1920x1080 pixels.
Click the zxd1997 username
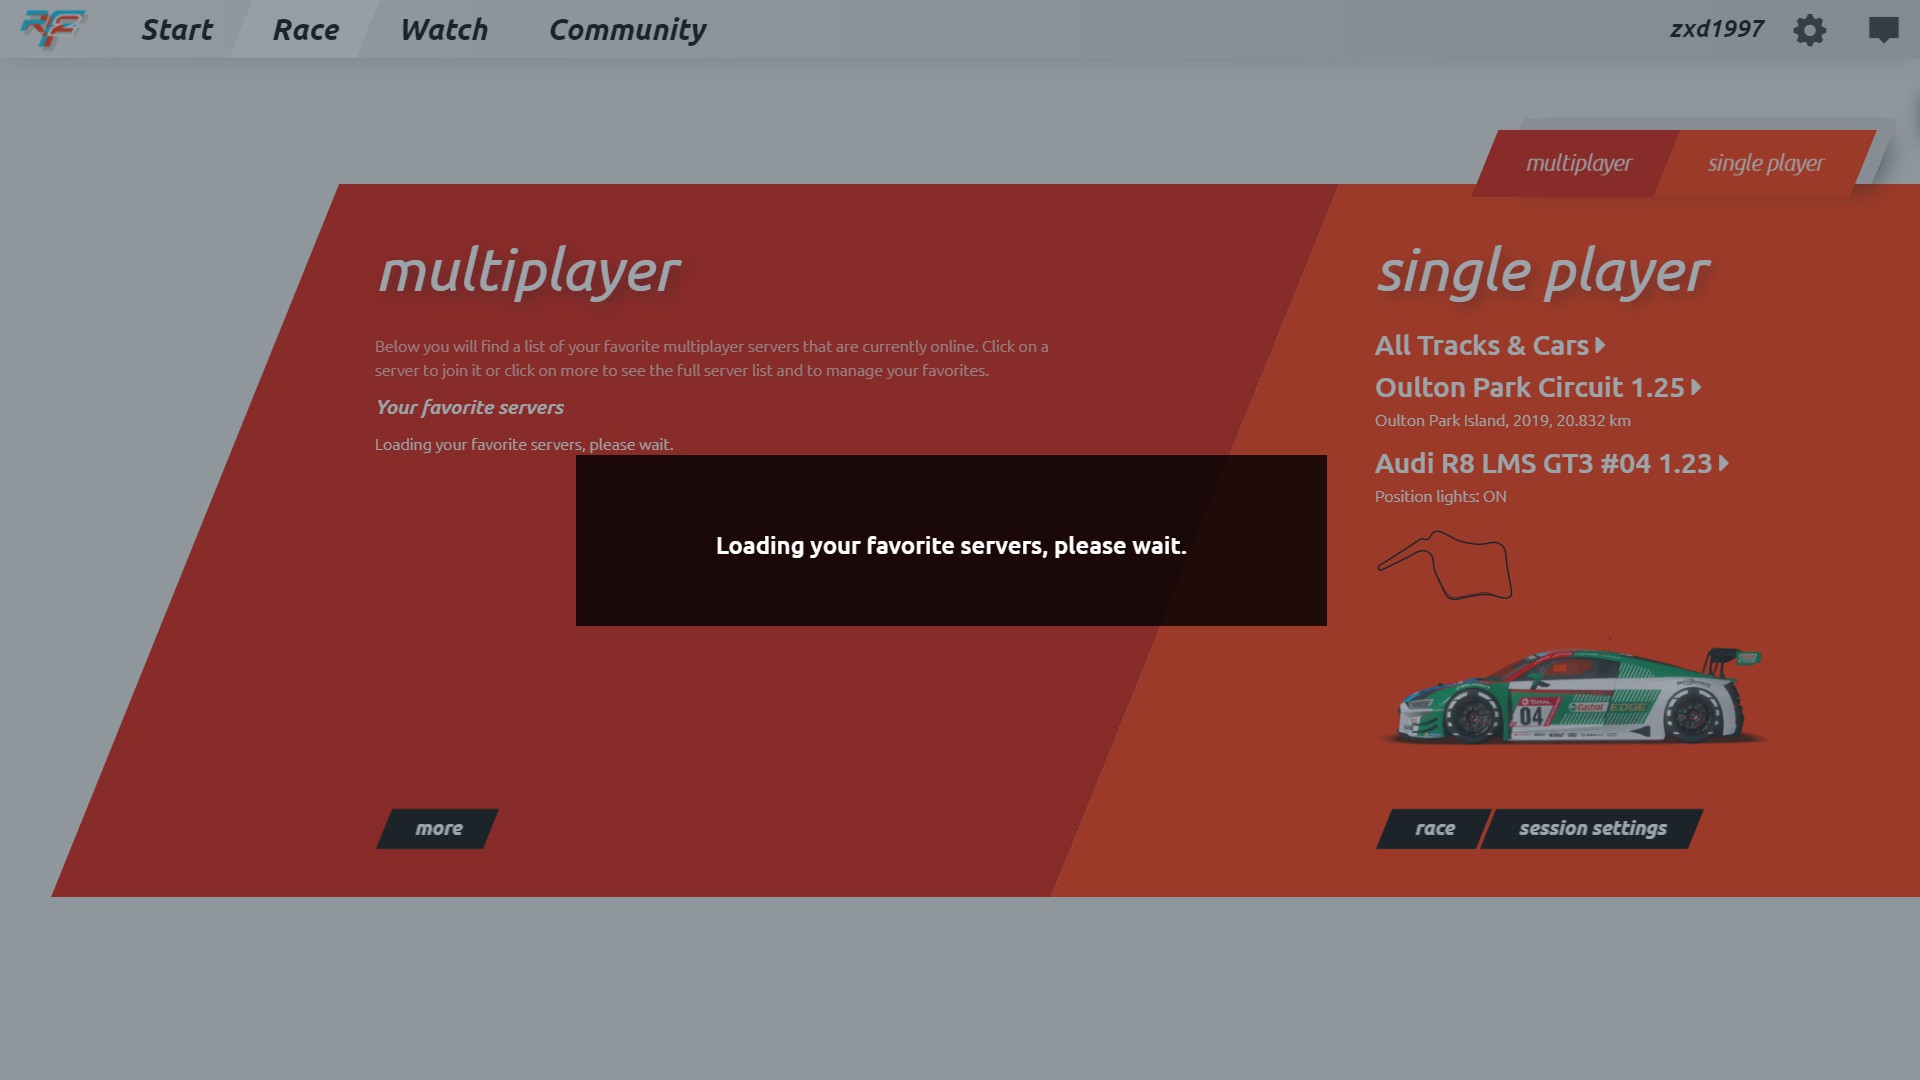tap(1716, 29)
